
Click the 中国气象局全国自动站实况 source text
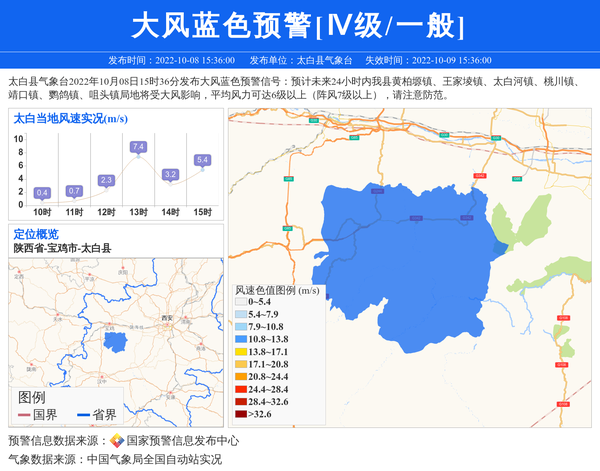[x=154, y=460]
